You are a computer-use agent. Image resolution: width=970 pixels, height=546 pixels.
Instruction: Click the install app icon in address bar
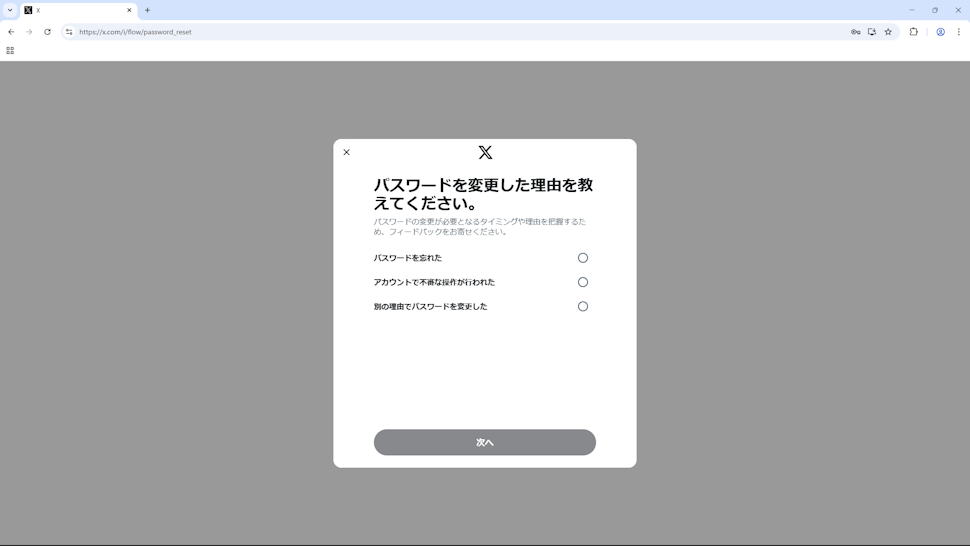tap(872, 32)
